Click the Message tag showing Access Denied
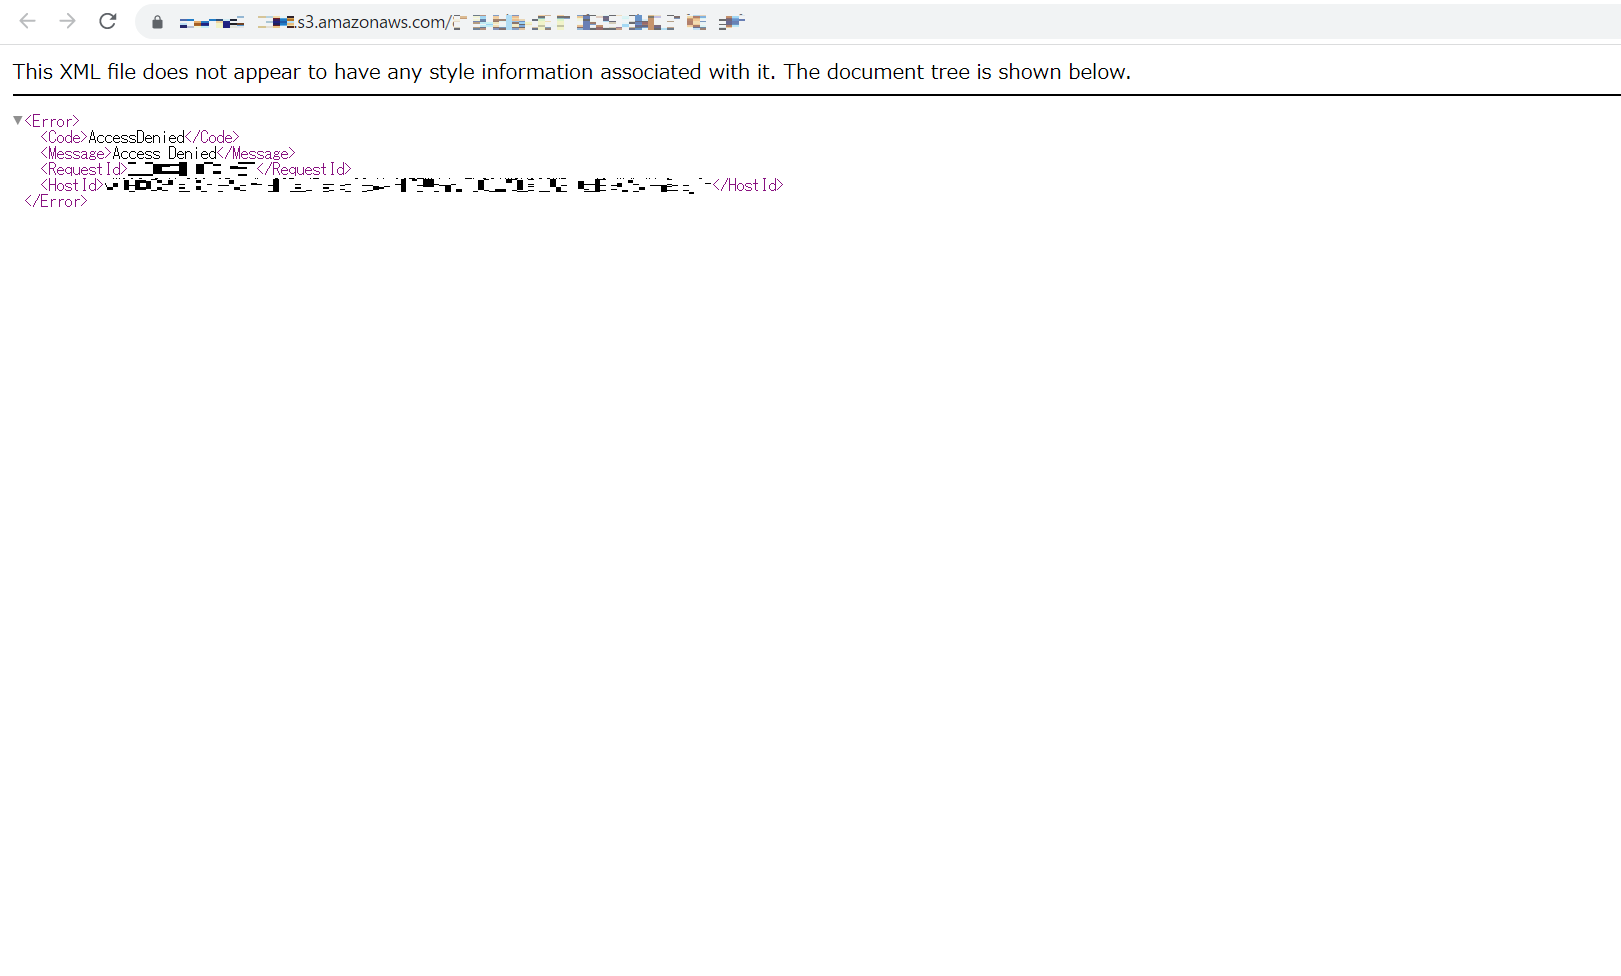The width and height of the screenshot is (1621, 976). [x=75, y=152]
